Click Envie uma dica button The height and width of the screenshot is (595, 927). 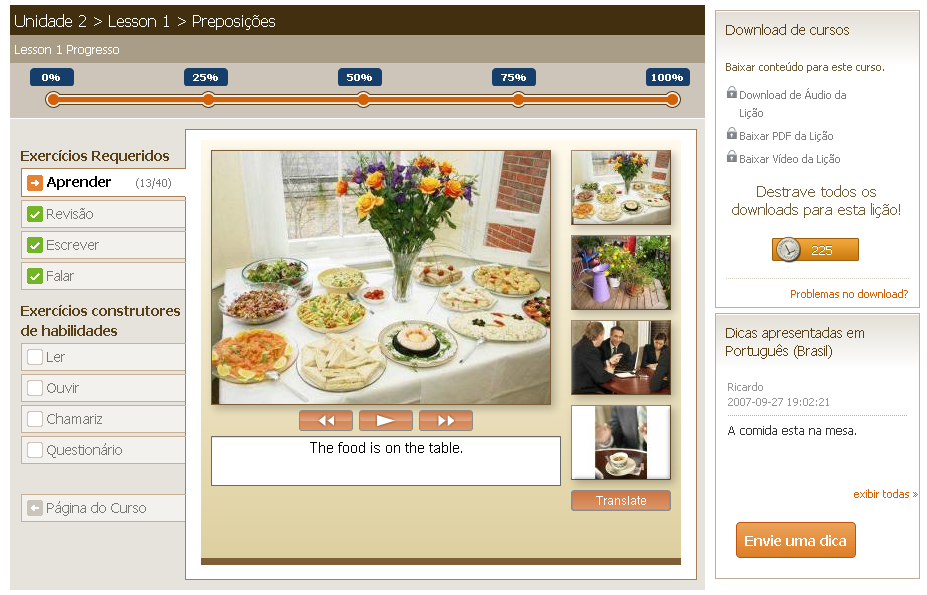[x=795, y=541]
